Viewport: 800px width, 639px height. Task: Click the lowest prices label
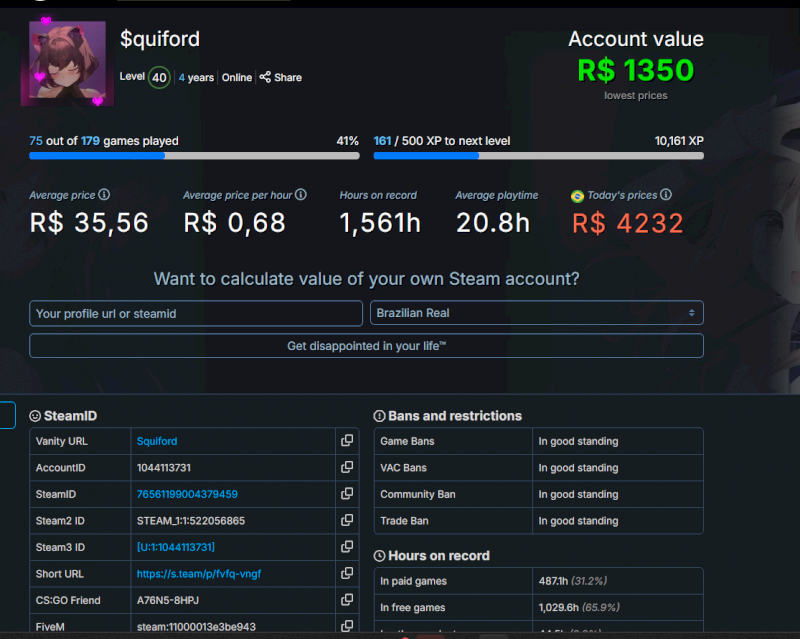click(636, 95)
